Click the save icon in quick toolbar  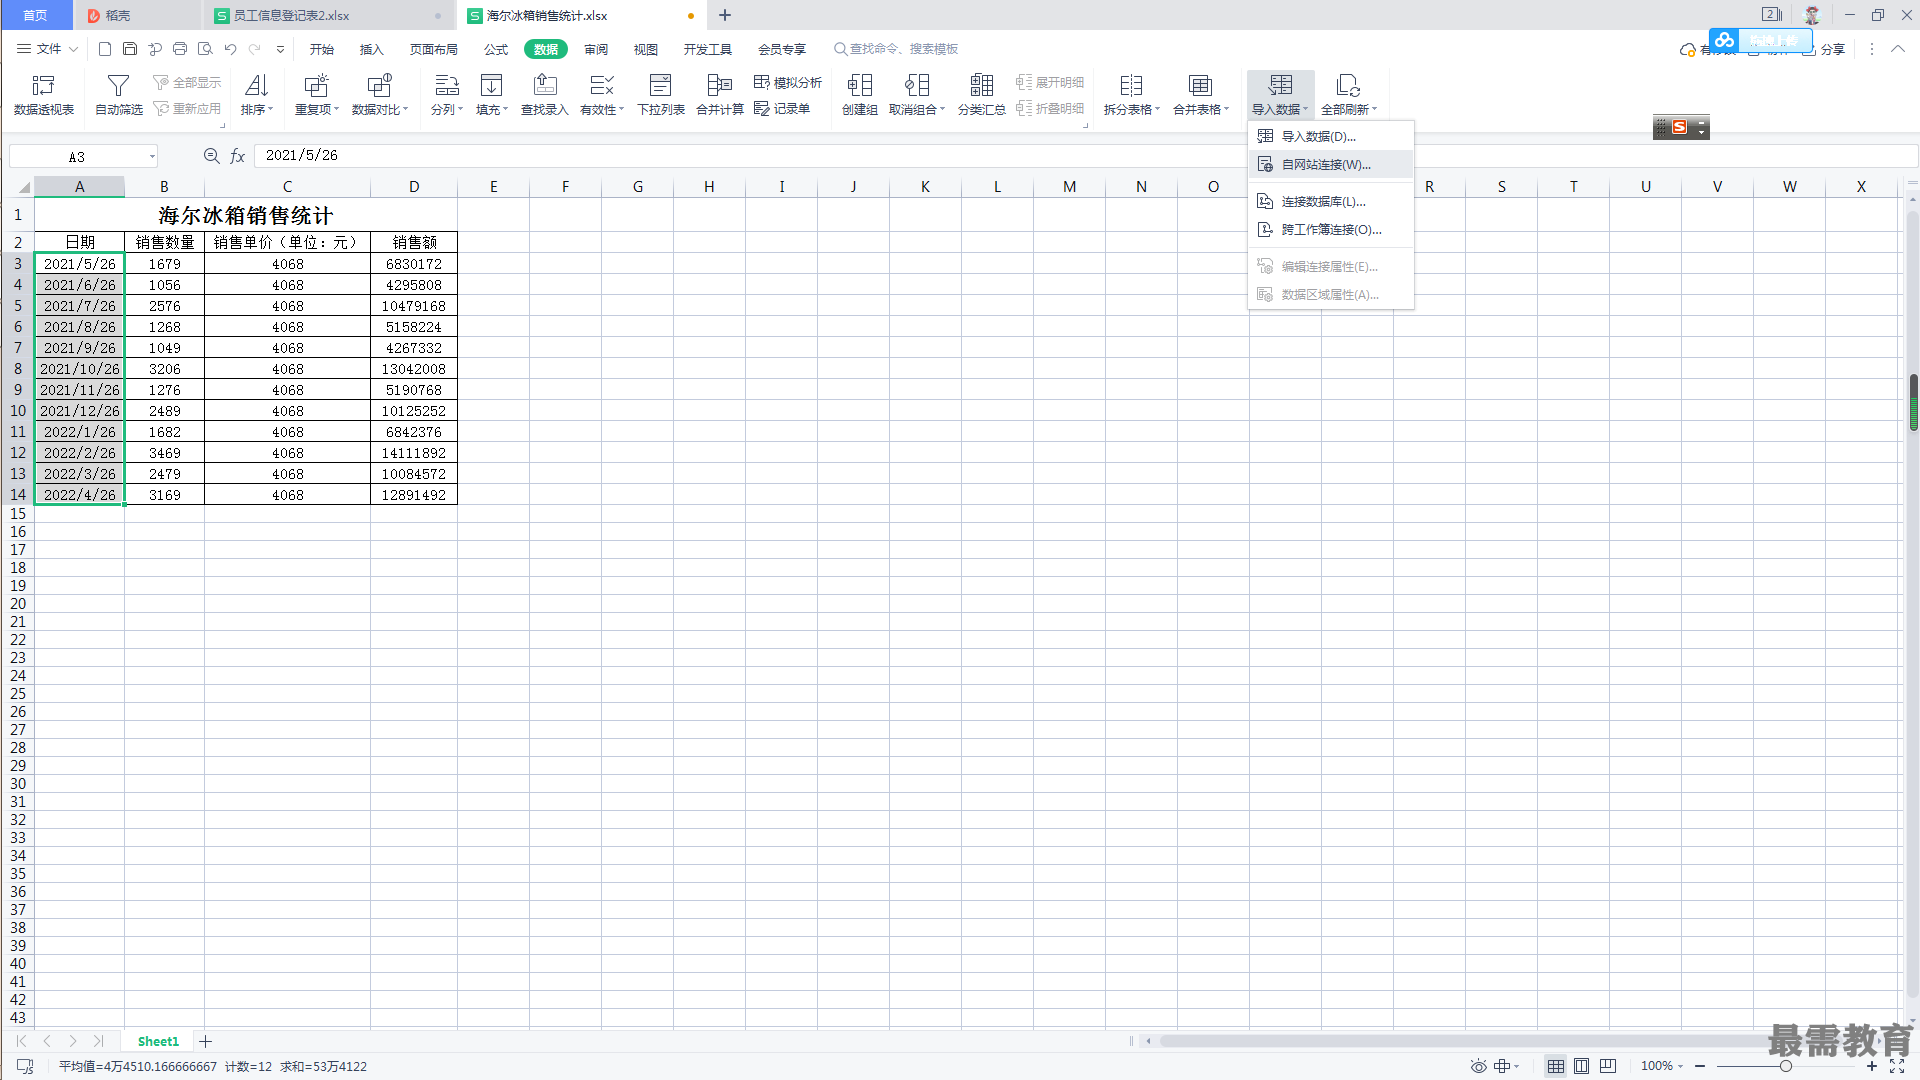(x=130, y=49)
